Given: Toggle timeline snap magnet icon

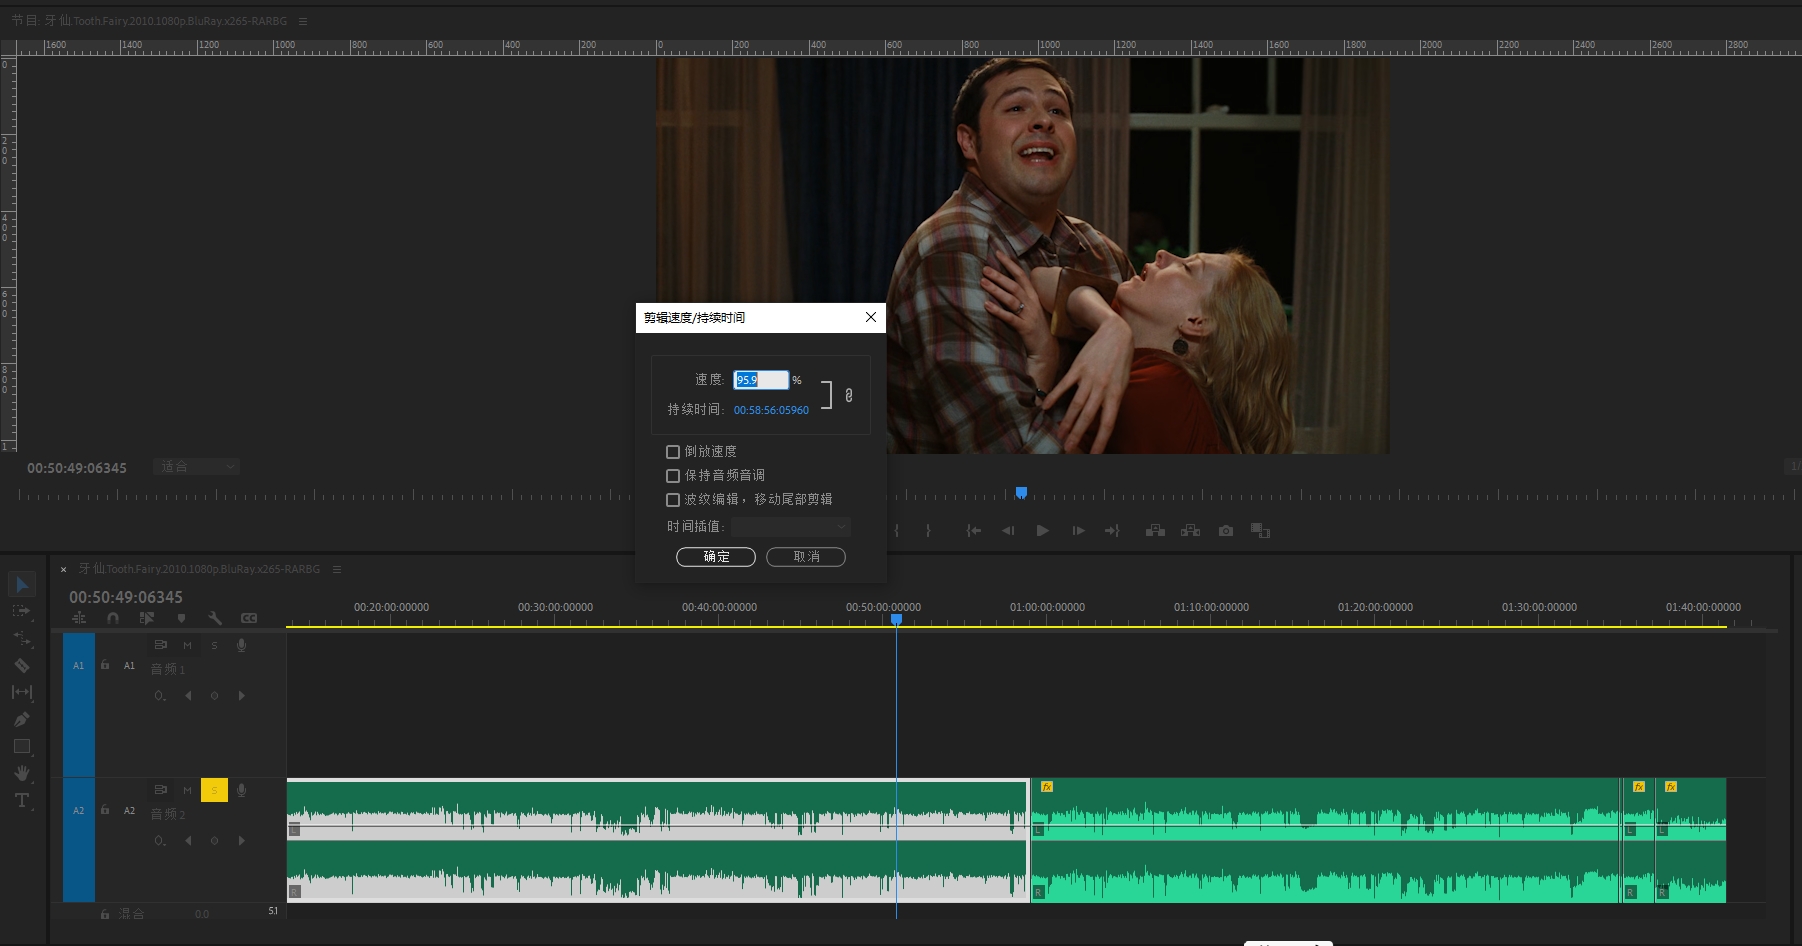Looking at the screenshot, I should click(113, 618).
